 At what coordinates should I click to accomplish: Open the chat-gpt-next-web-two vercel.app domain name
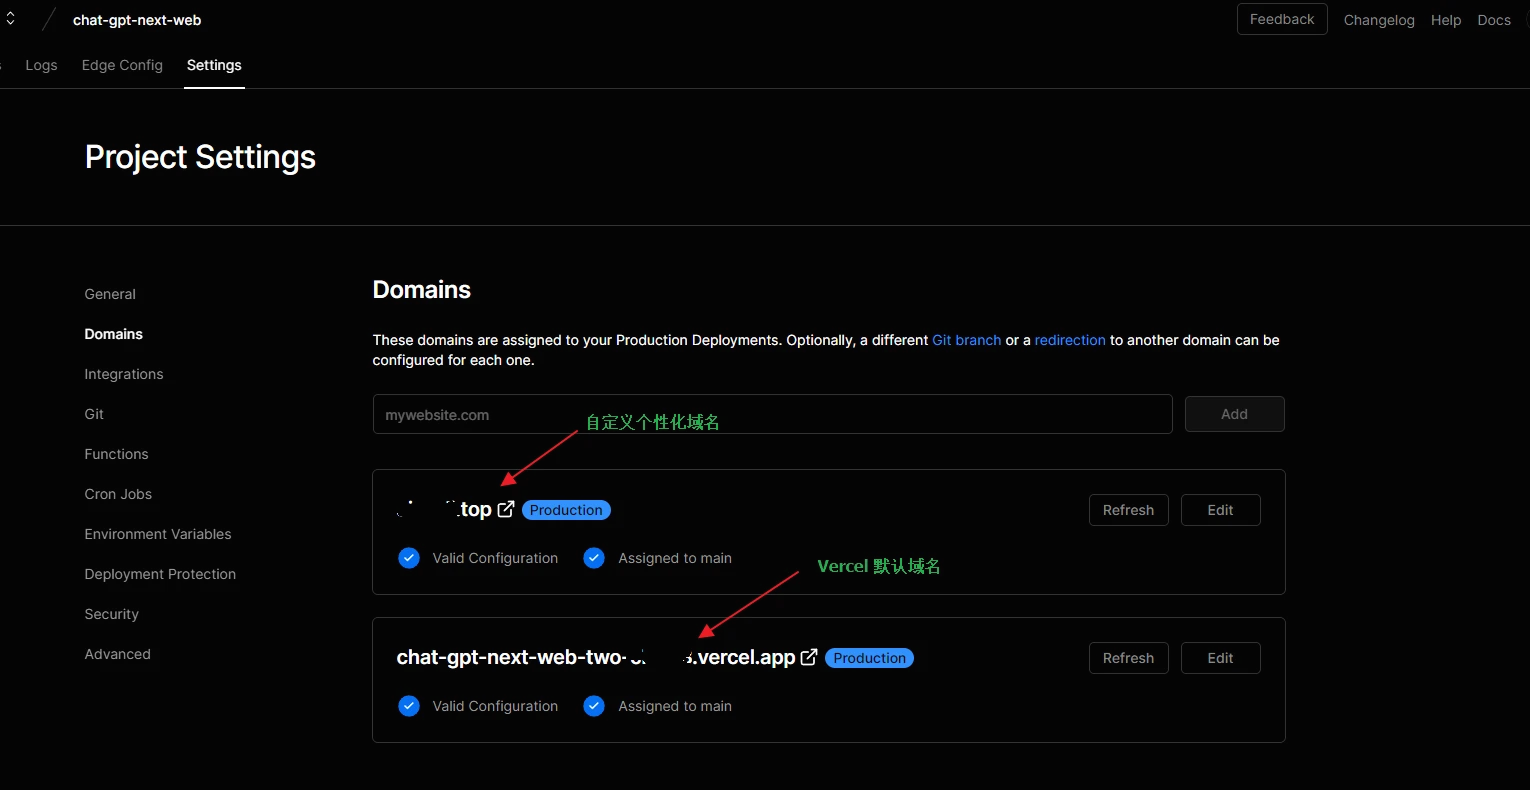tap(596, 657)
